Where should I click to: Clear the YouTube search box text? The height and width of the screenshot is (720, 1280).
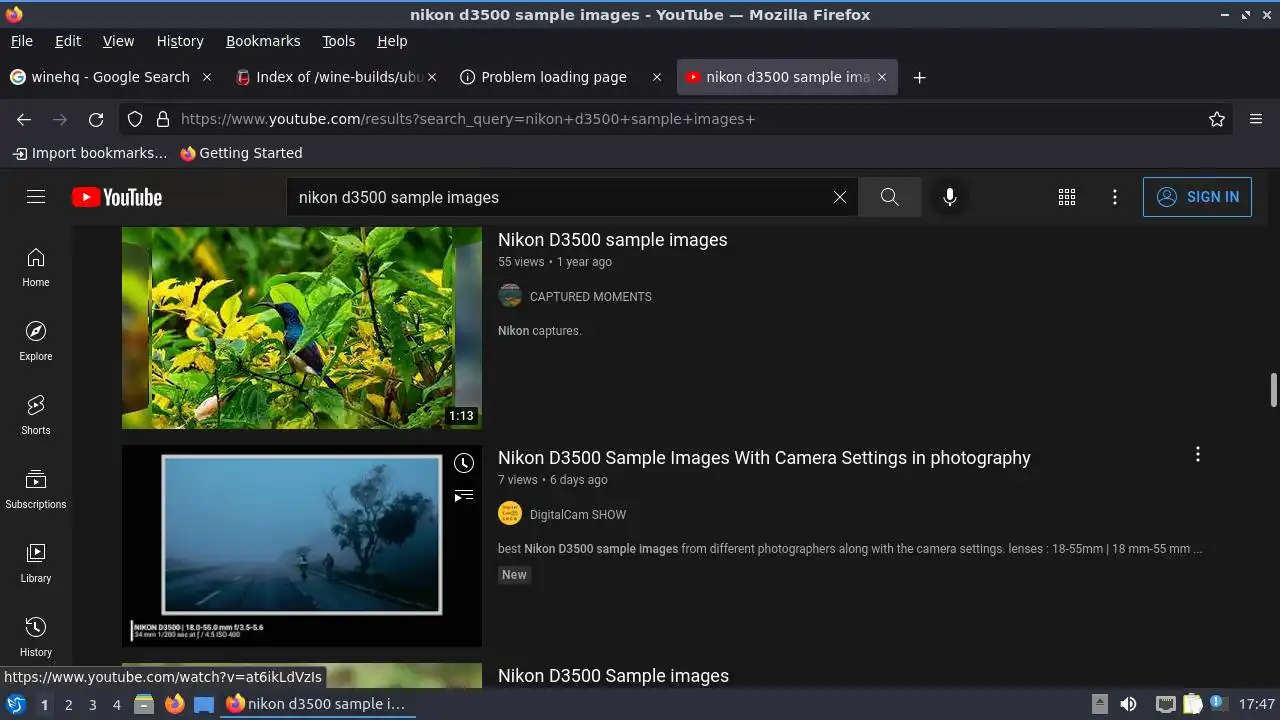840,197
